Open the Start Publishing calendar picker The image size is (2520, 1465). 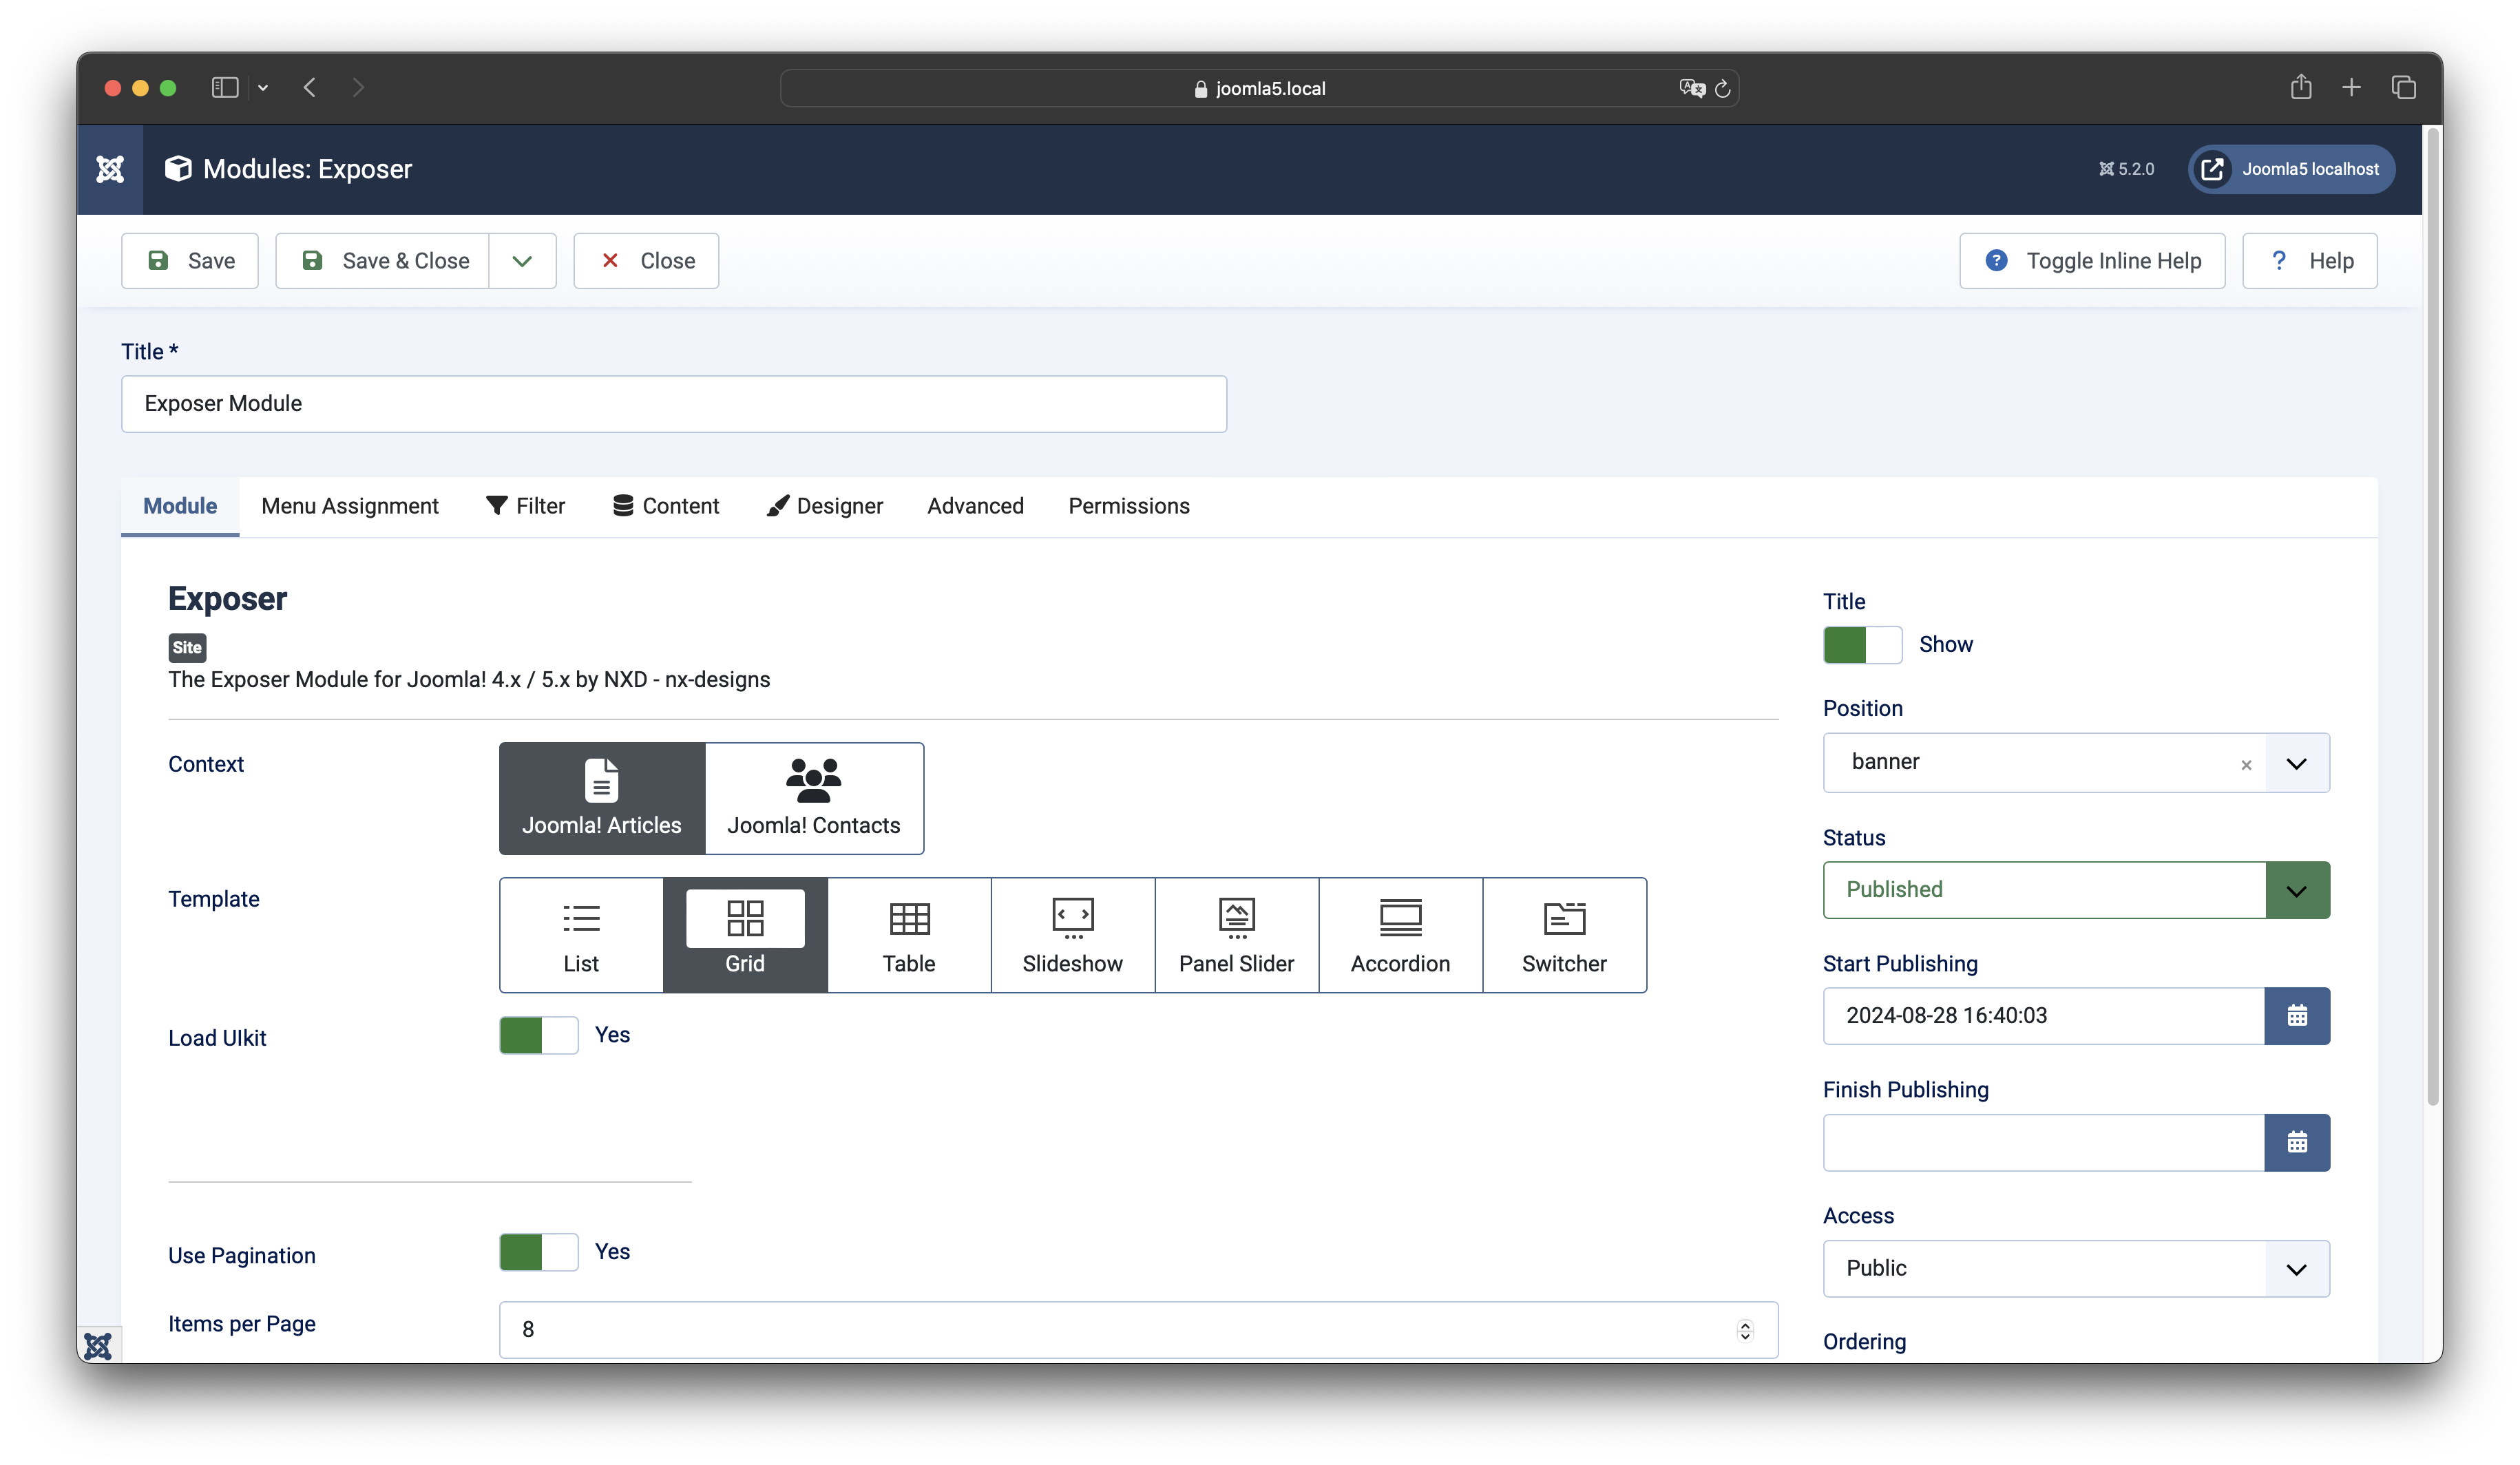click(x=2297, y=1016)
